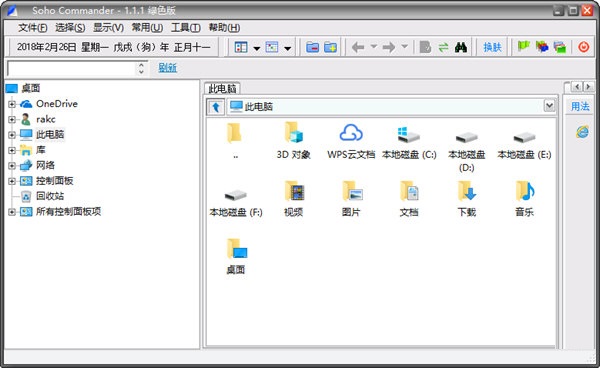Screen dimensions: 600x368
Task: Expand the 网络 tree node
Action: pyautogui.click(x=12, y=166)
